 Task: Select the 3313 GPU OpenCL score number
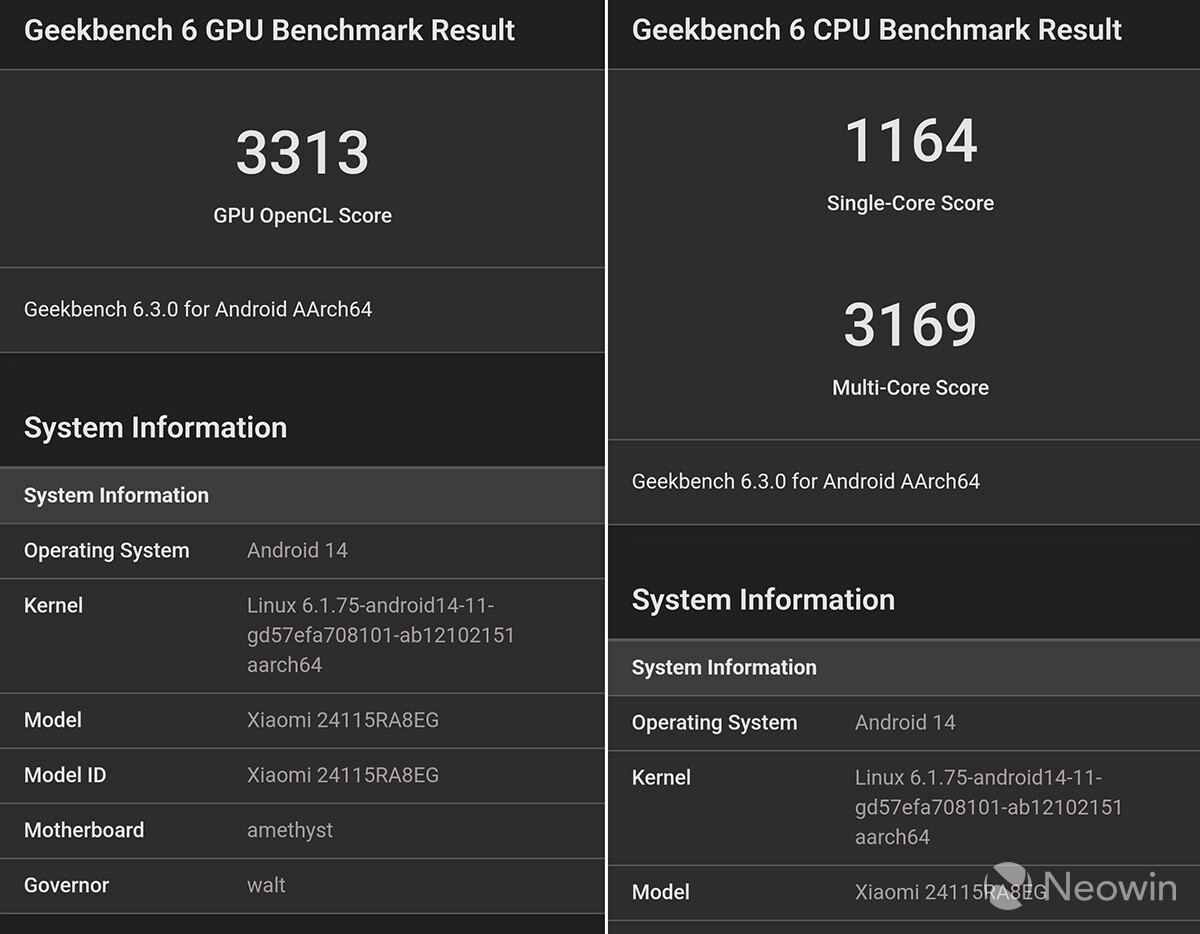tap(302, 153)
